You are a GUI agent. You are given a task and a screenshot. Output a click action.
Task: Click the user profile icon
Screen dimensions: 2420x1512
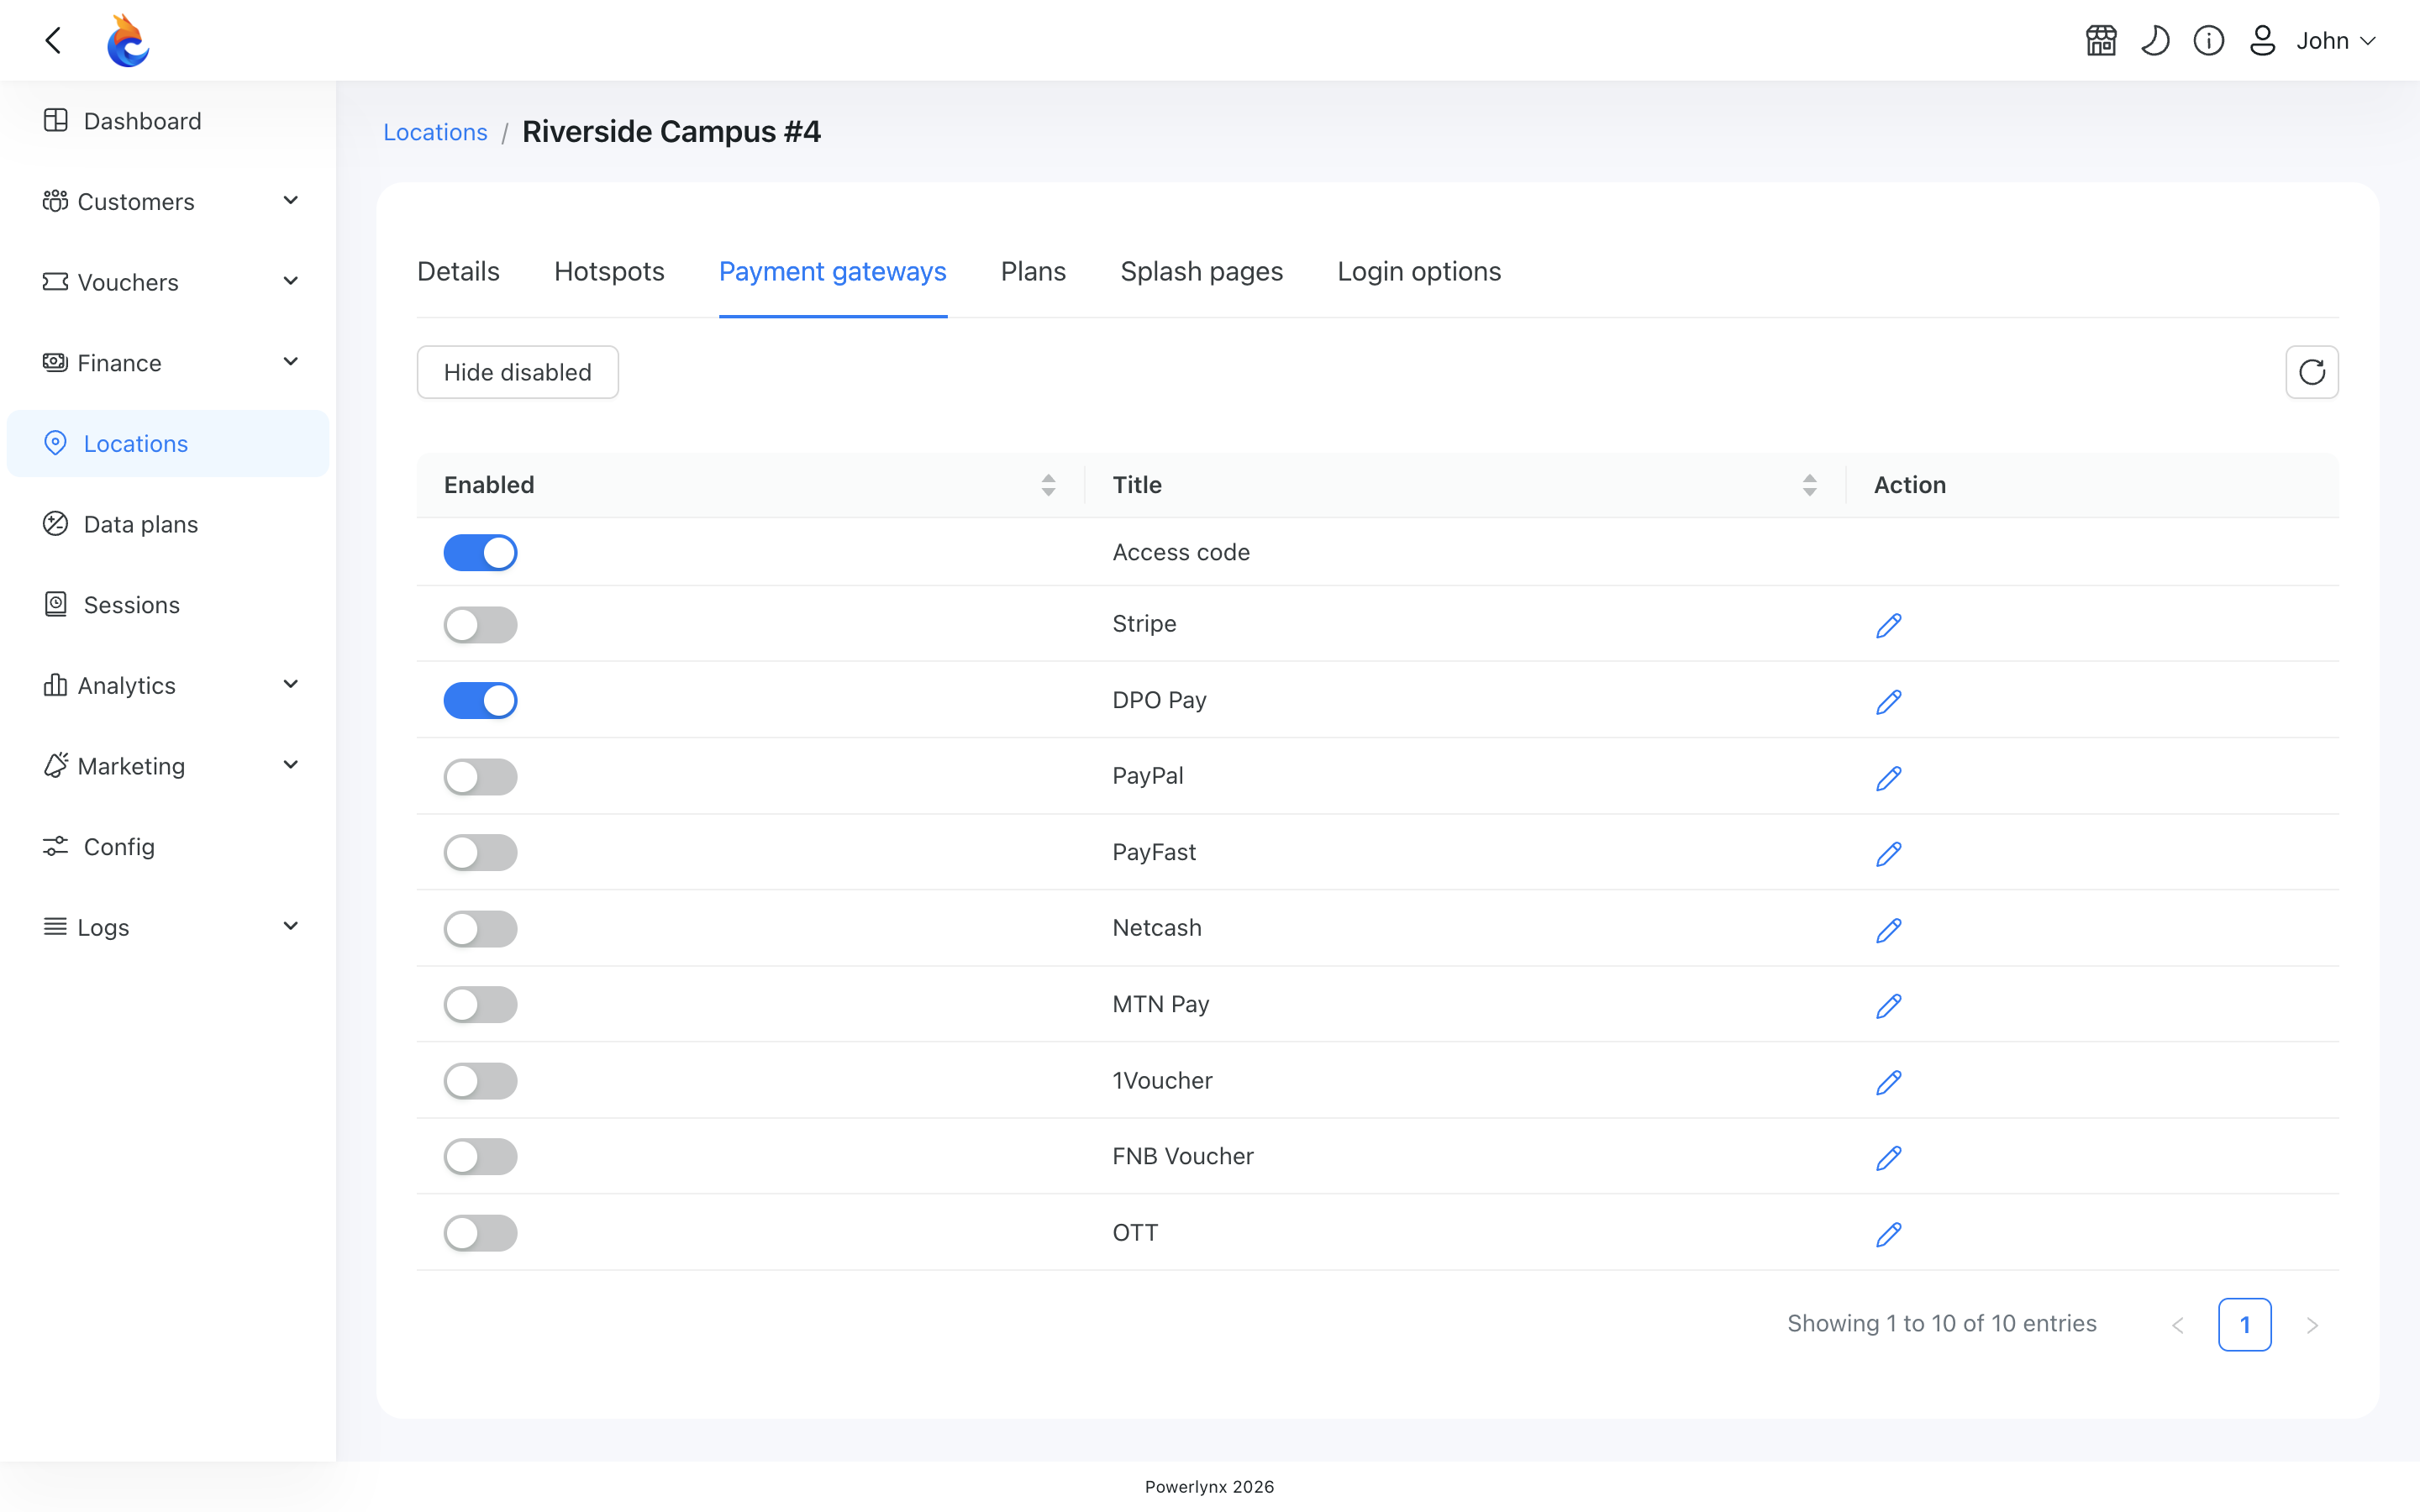(x=2262, y=40)
